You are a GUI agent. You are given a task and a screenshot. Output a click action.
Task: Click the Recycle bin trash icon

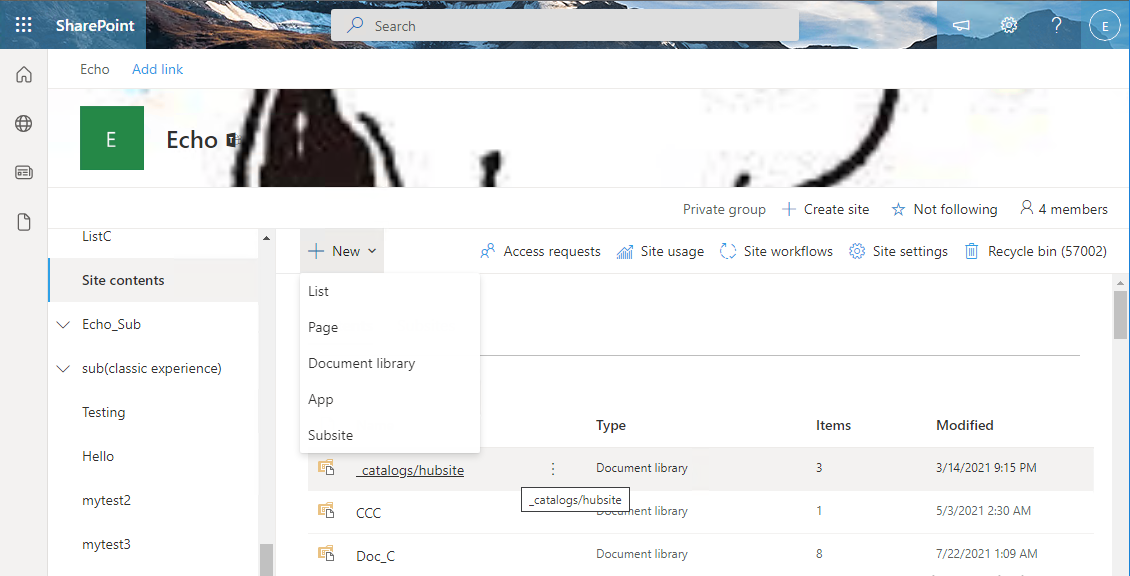click(971, 252)
